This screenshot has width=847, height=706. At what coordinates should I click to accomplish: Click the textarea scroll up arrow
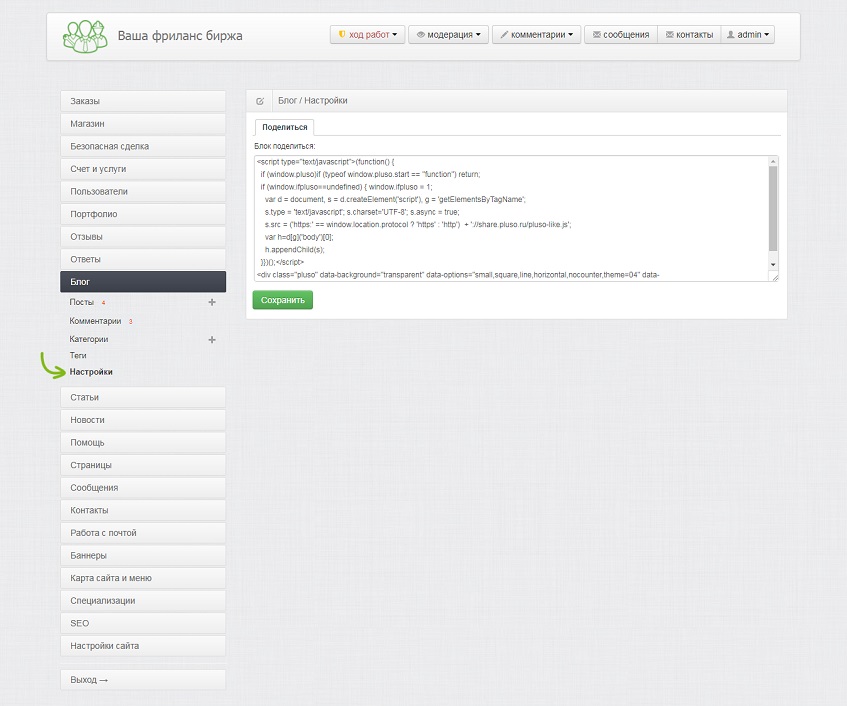773,161
